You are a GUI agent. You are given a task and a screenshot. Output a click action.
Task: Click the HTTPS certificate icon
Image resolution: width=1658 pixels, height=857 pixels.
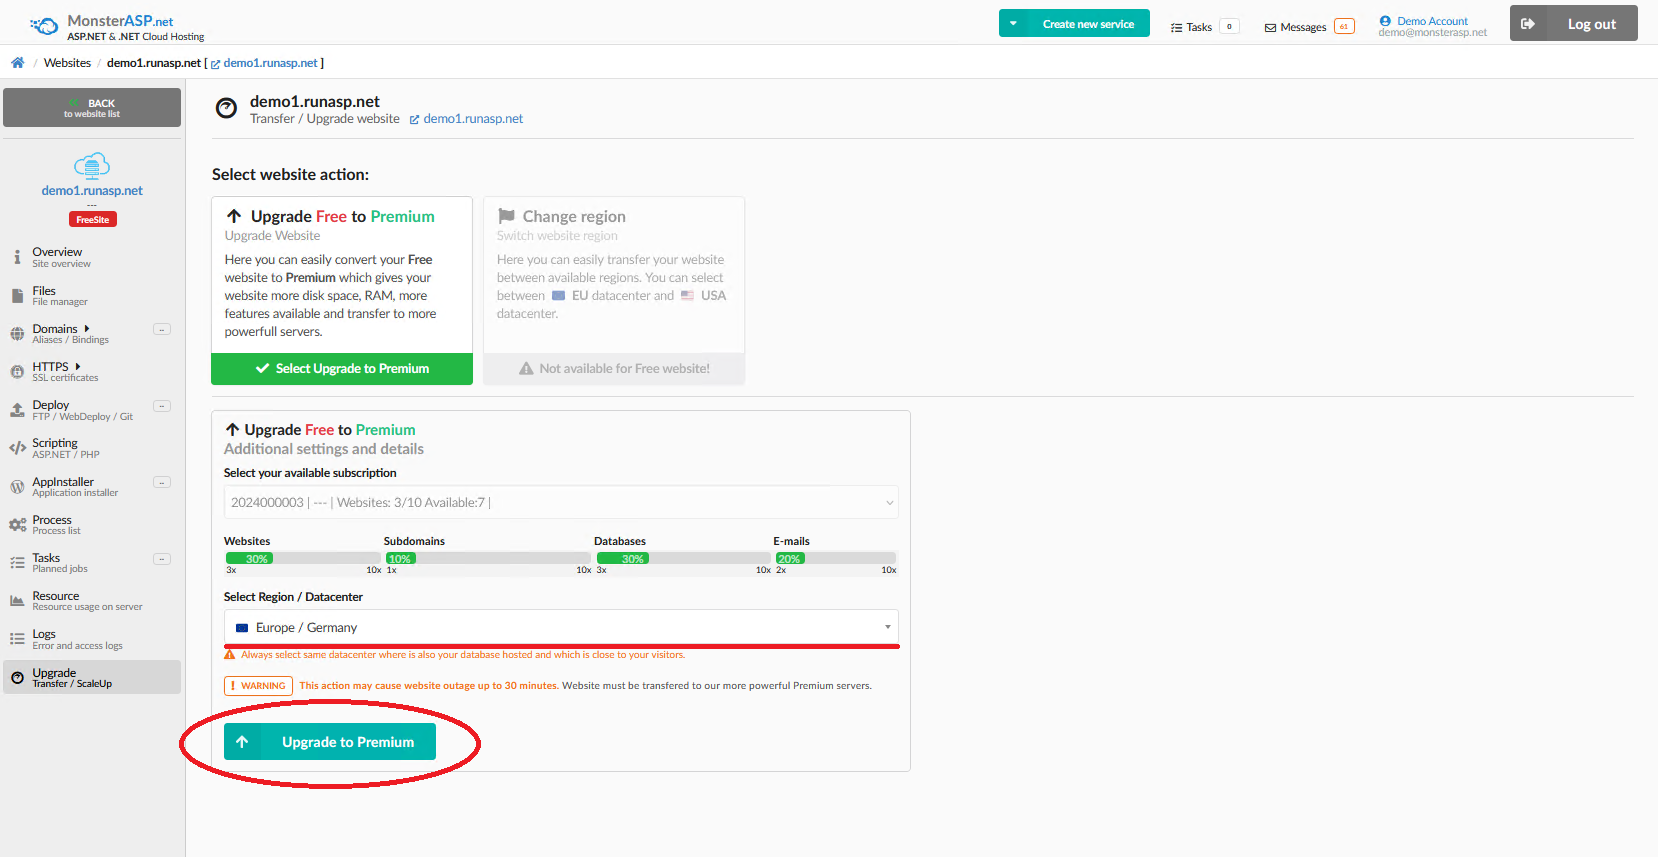tap(17, 372)
